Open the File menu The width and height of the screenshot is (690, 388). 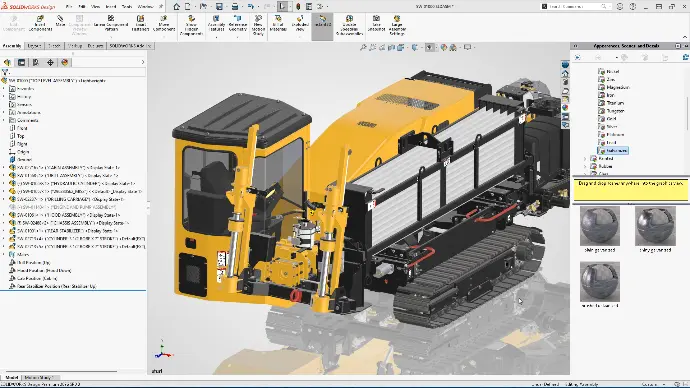[69, 7]
